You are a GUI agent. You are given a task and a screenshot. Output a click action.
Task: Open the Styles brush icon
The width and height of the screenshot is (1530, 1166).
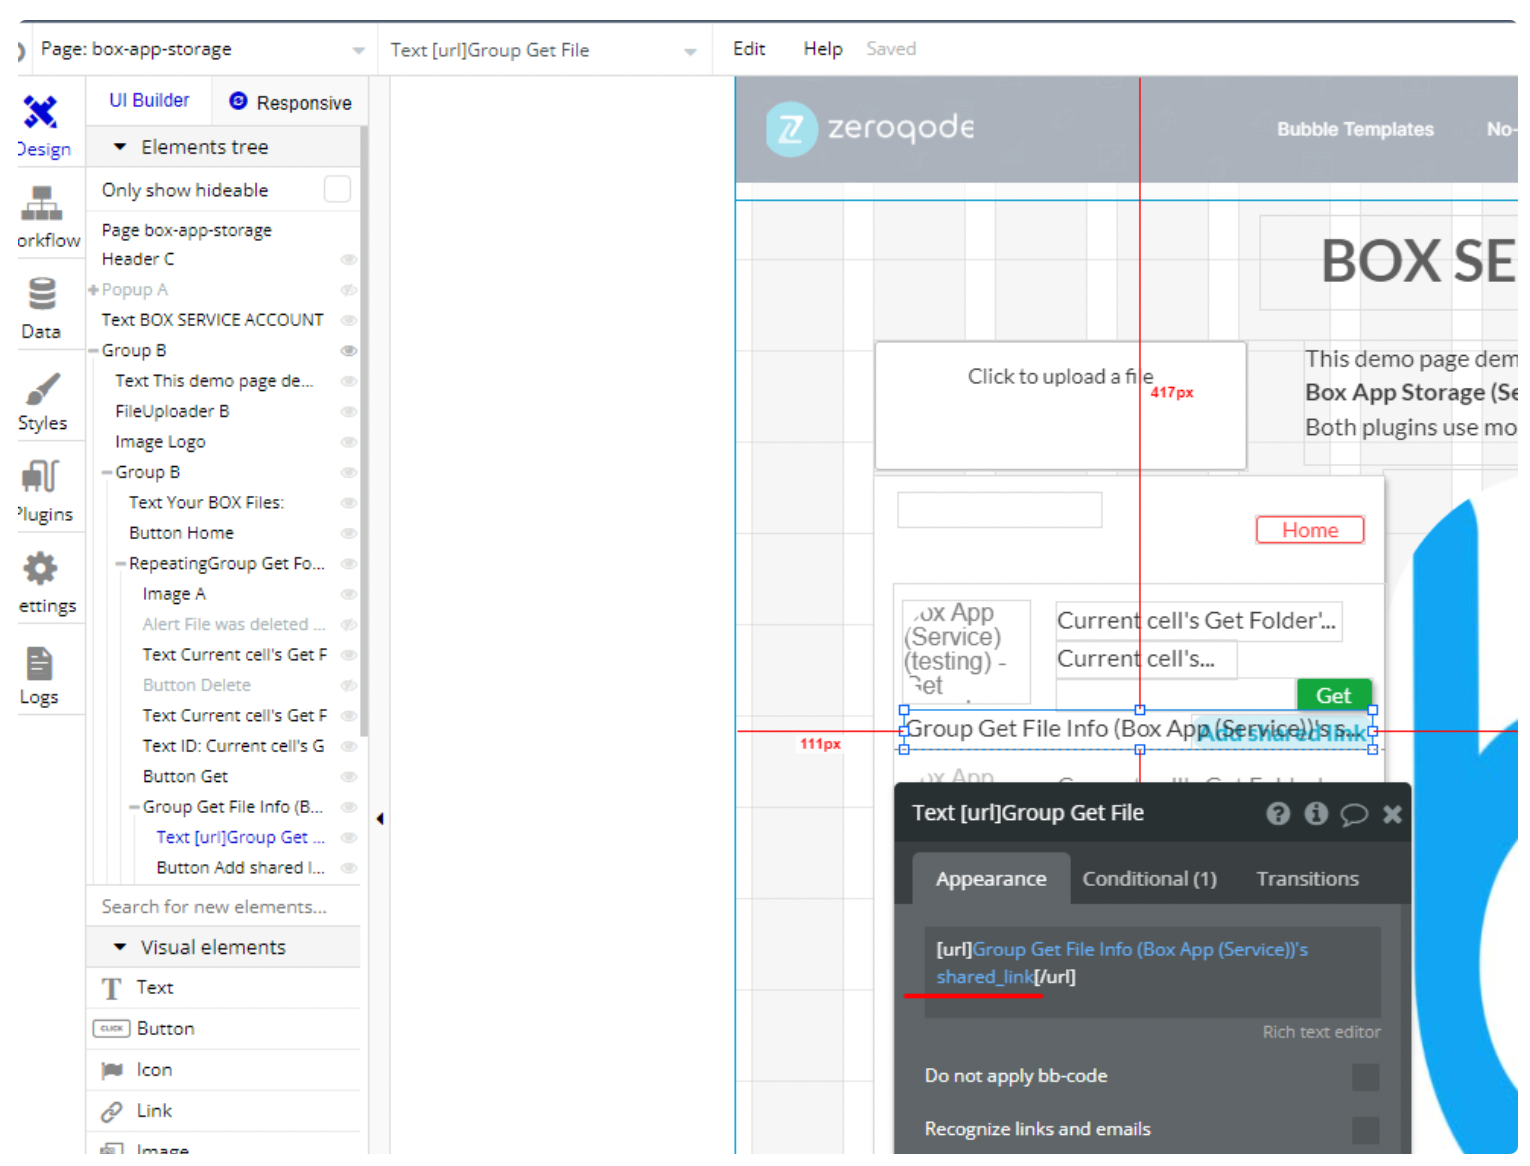[42, 388]
